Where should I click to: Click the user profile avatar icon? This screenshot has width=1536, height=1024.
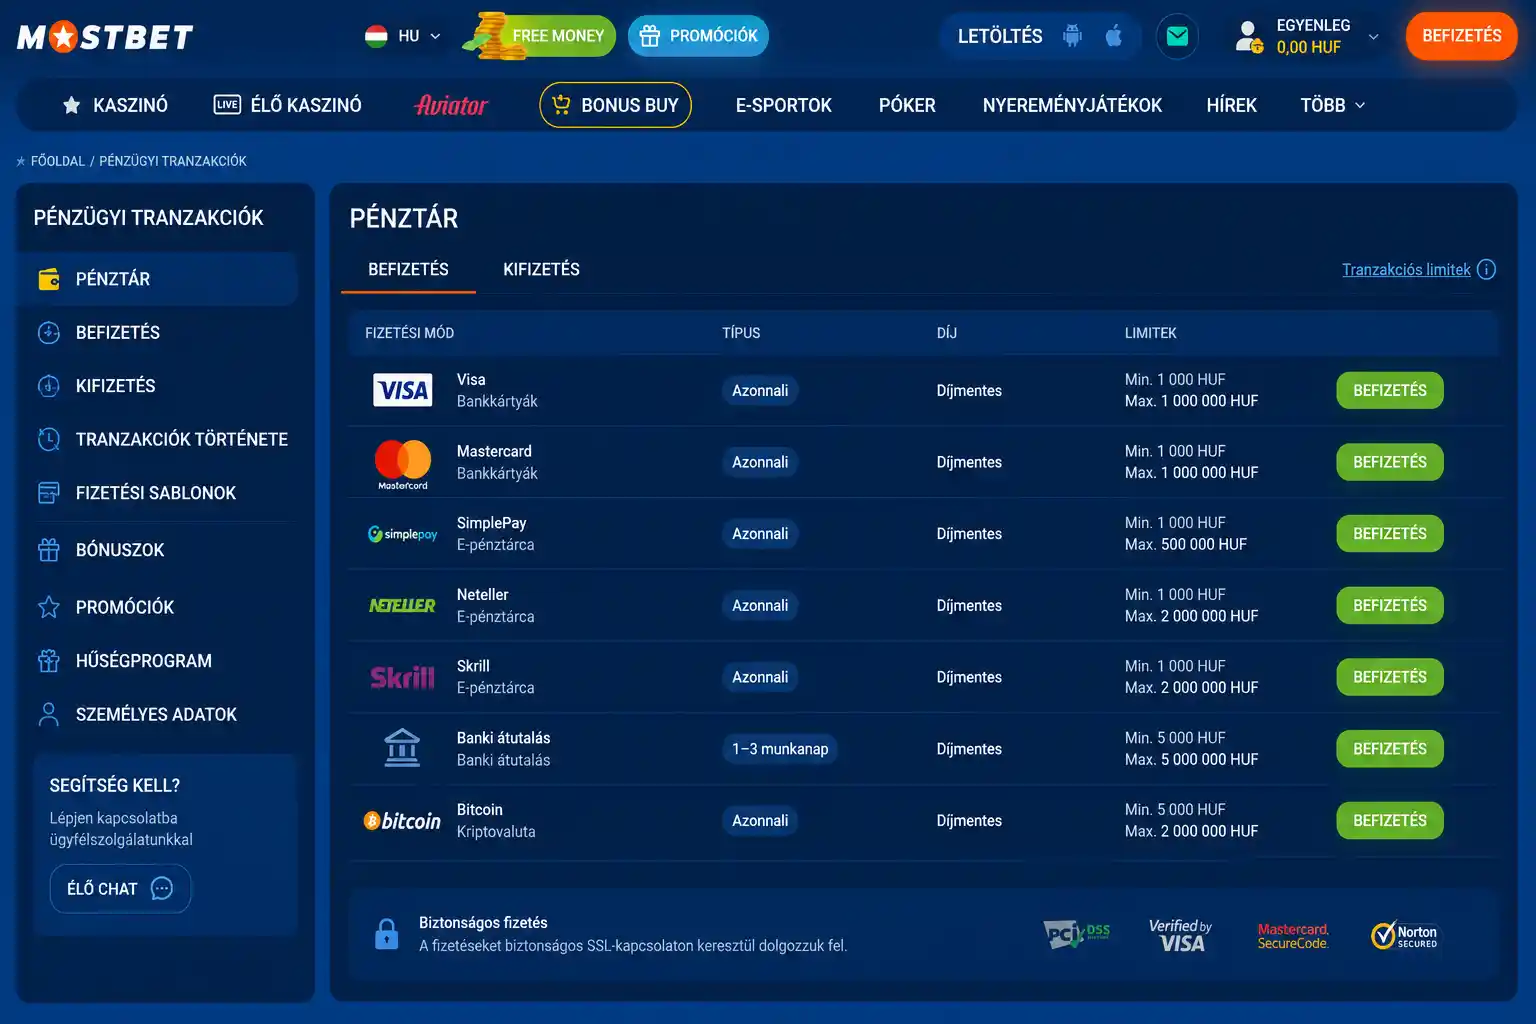tap(1249, 36)
